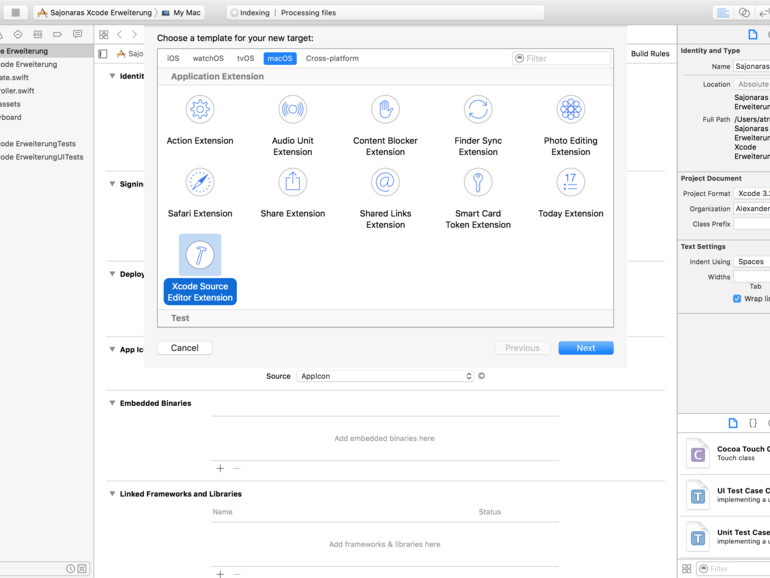Click the Organization text field

coord(751,209)
